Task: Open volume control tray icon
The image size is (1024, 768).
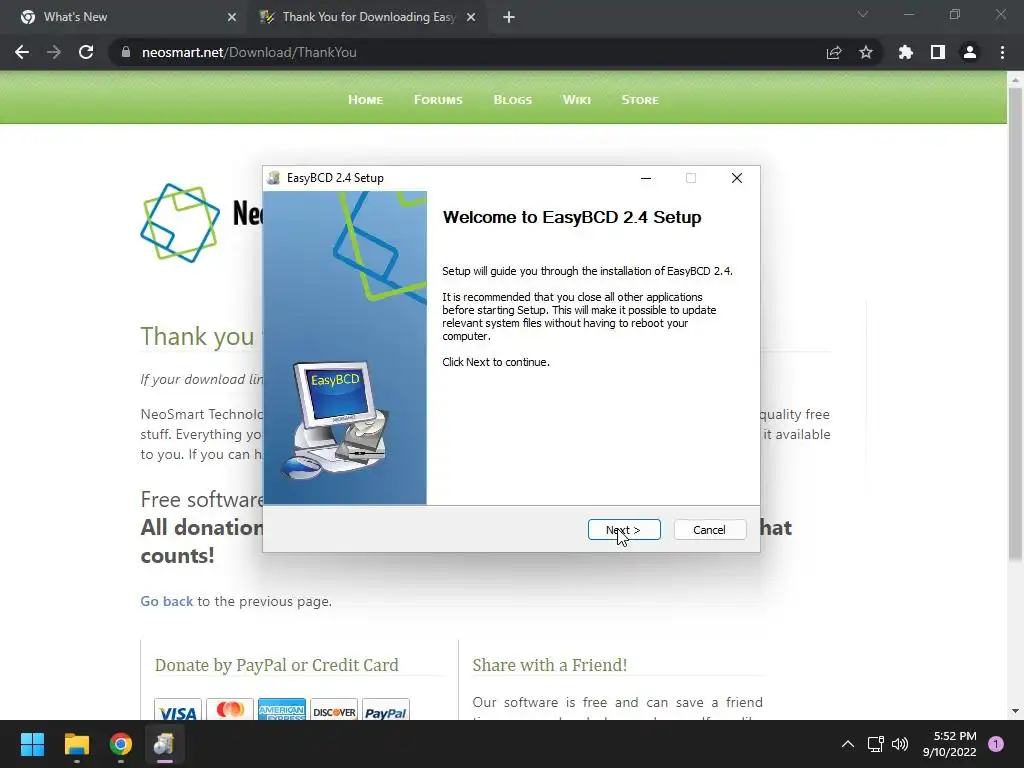Action: [900, 744]
